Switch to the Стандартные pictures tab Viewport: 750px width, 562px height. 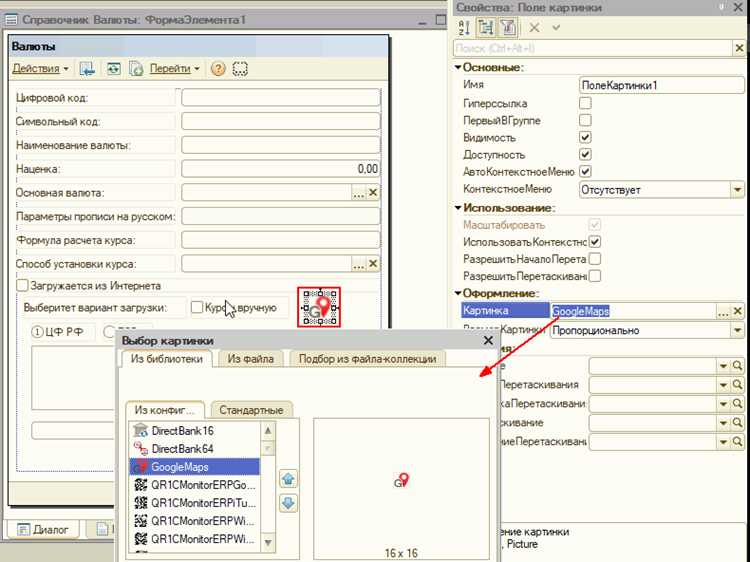pyautogui.click(x=251, y=410)
